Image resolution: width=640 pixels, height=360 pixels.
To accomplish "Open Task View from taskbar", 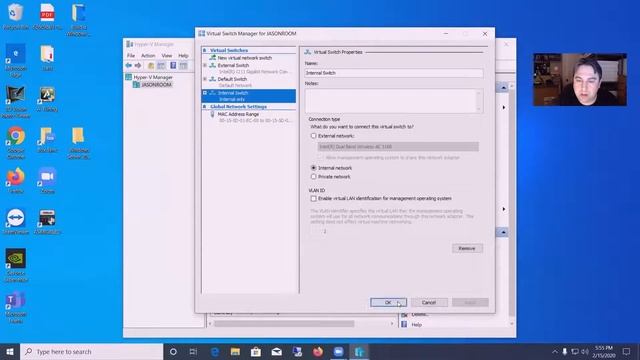I will point(193,351).
